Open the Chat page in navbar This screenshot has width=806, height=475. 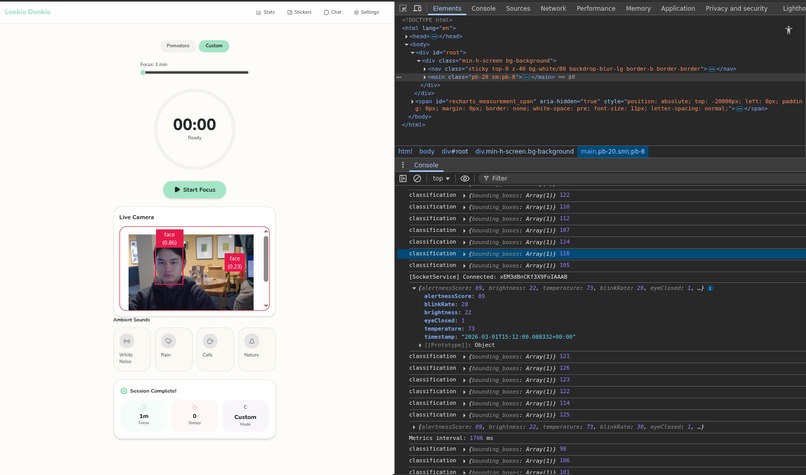(333, 12)
